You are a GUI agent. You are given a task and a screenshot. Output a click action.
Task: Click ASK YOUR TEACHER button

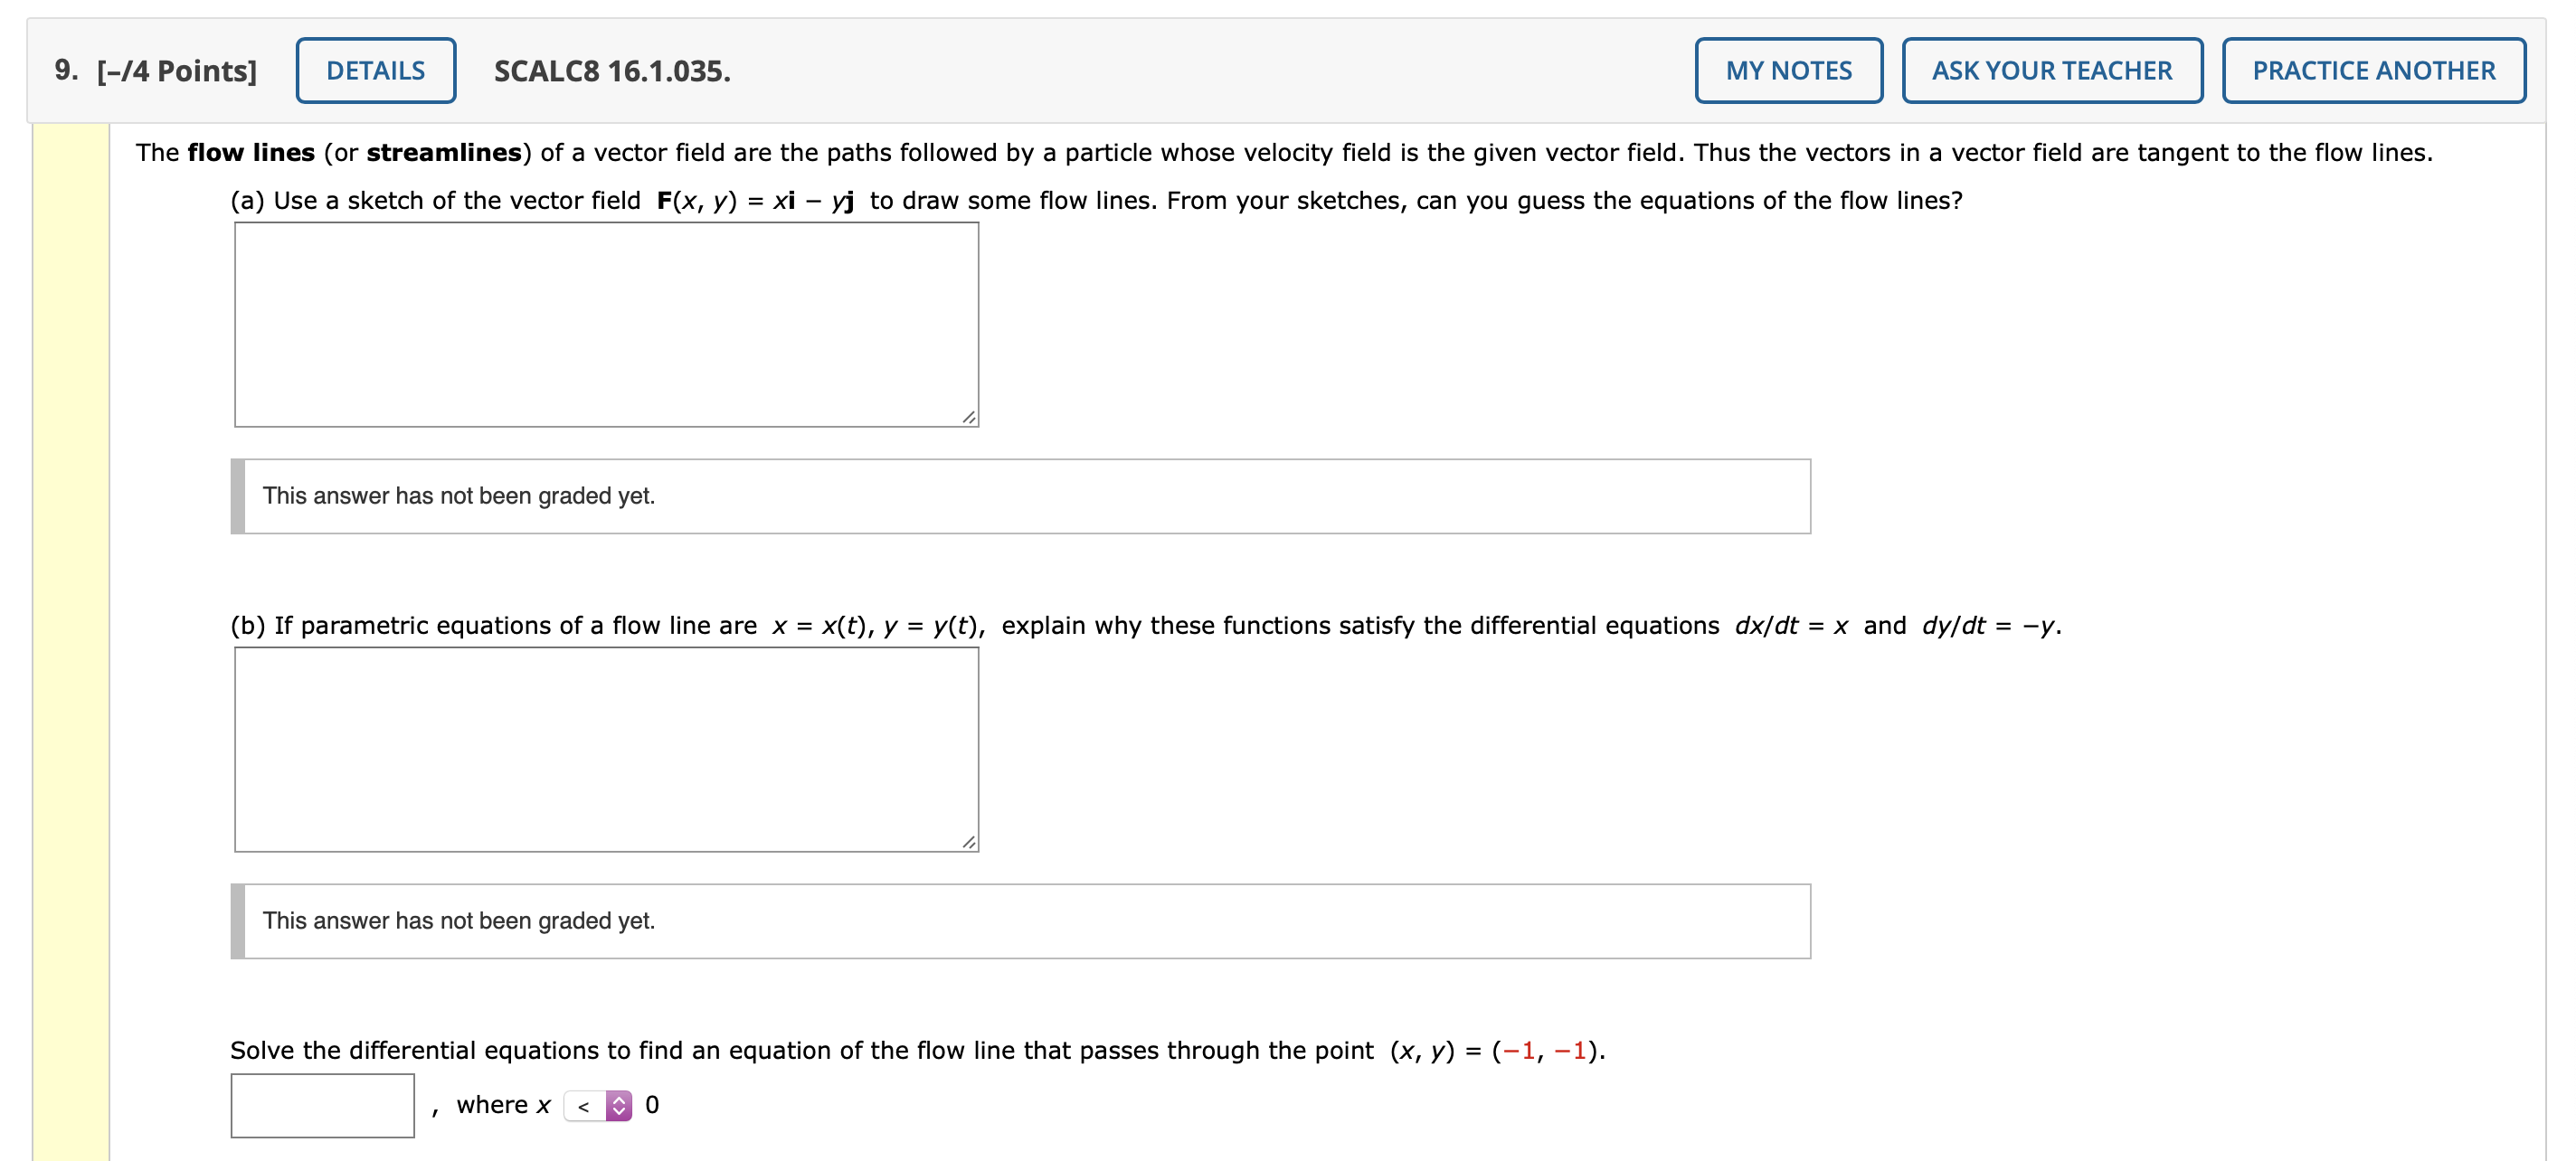click(x=2051, y=71)
